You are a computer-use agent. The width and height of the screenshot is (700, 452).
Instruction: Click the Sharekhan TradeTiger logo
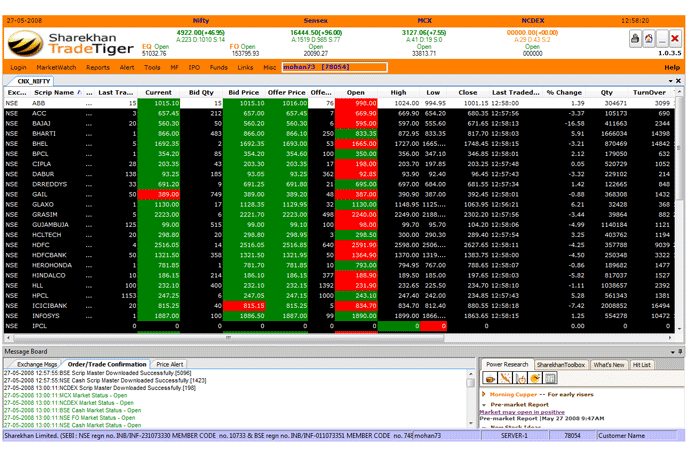(x=71, y=43)
